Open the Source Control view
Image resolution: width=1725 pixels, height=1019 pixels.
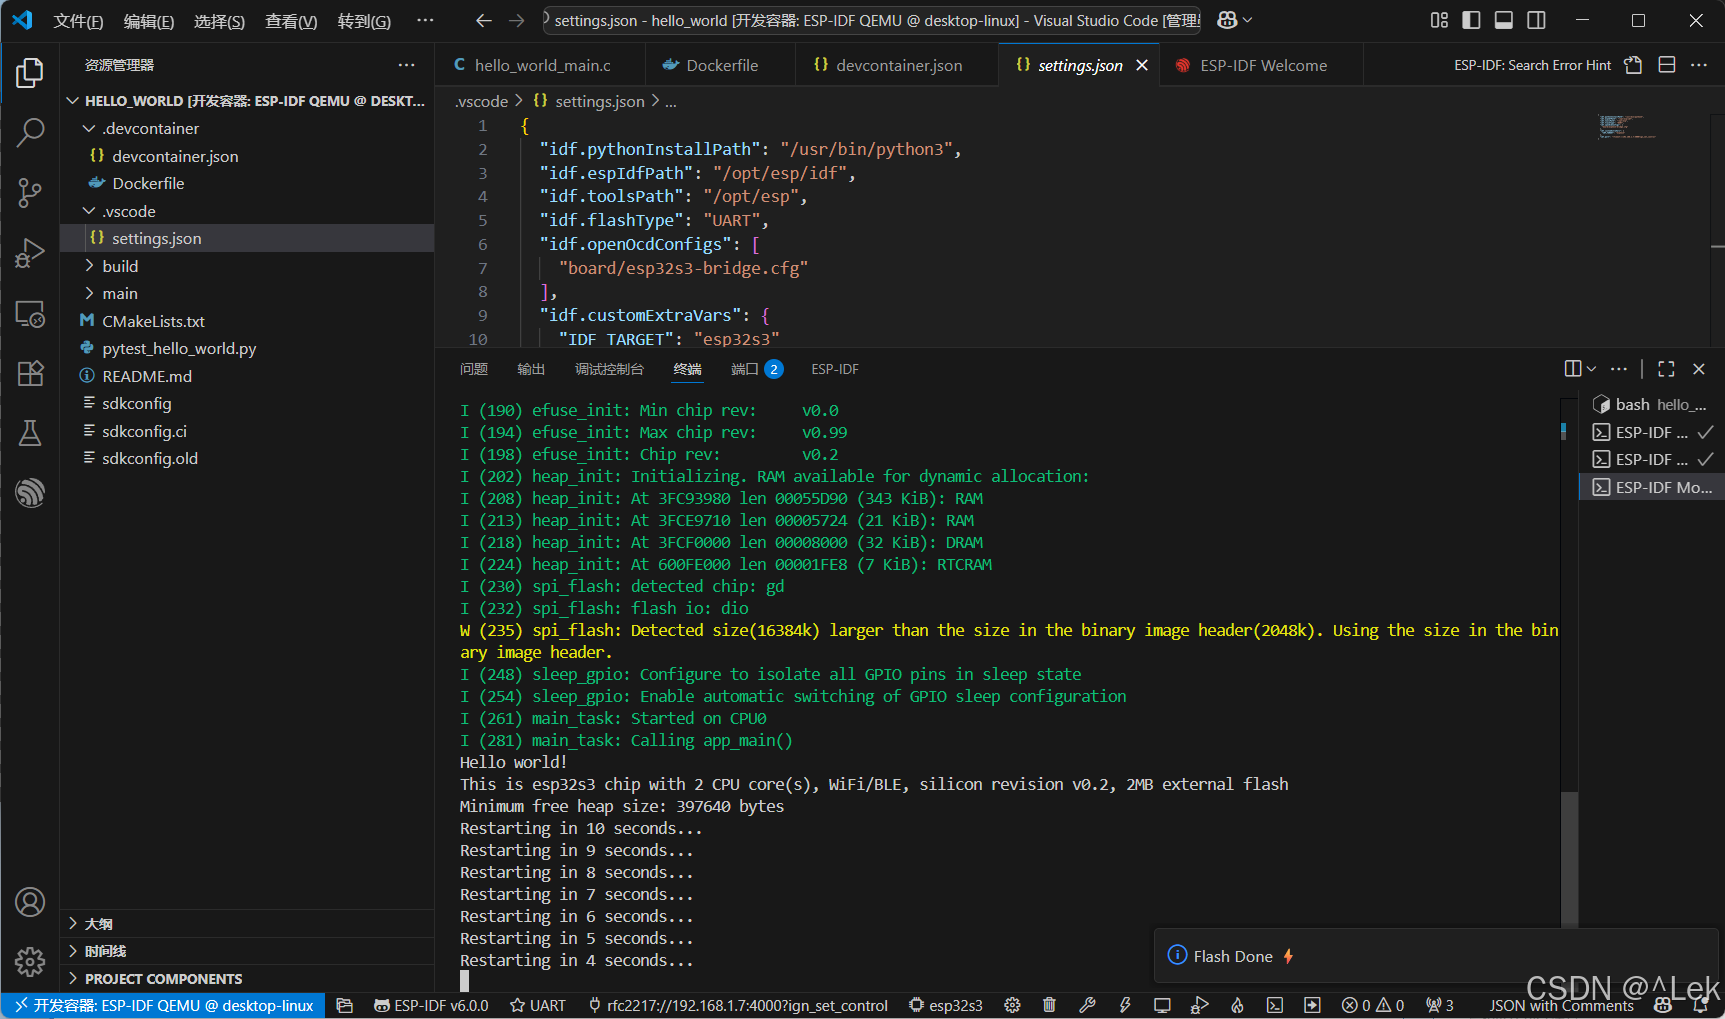click(x=30, y=193)
